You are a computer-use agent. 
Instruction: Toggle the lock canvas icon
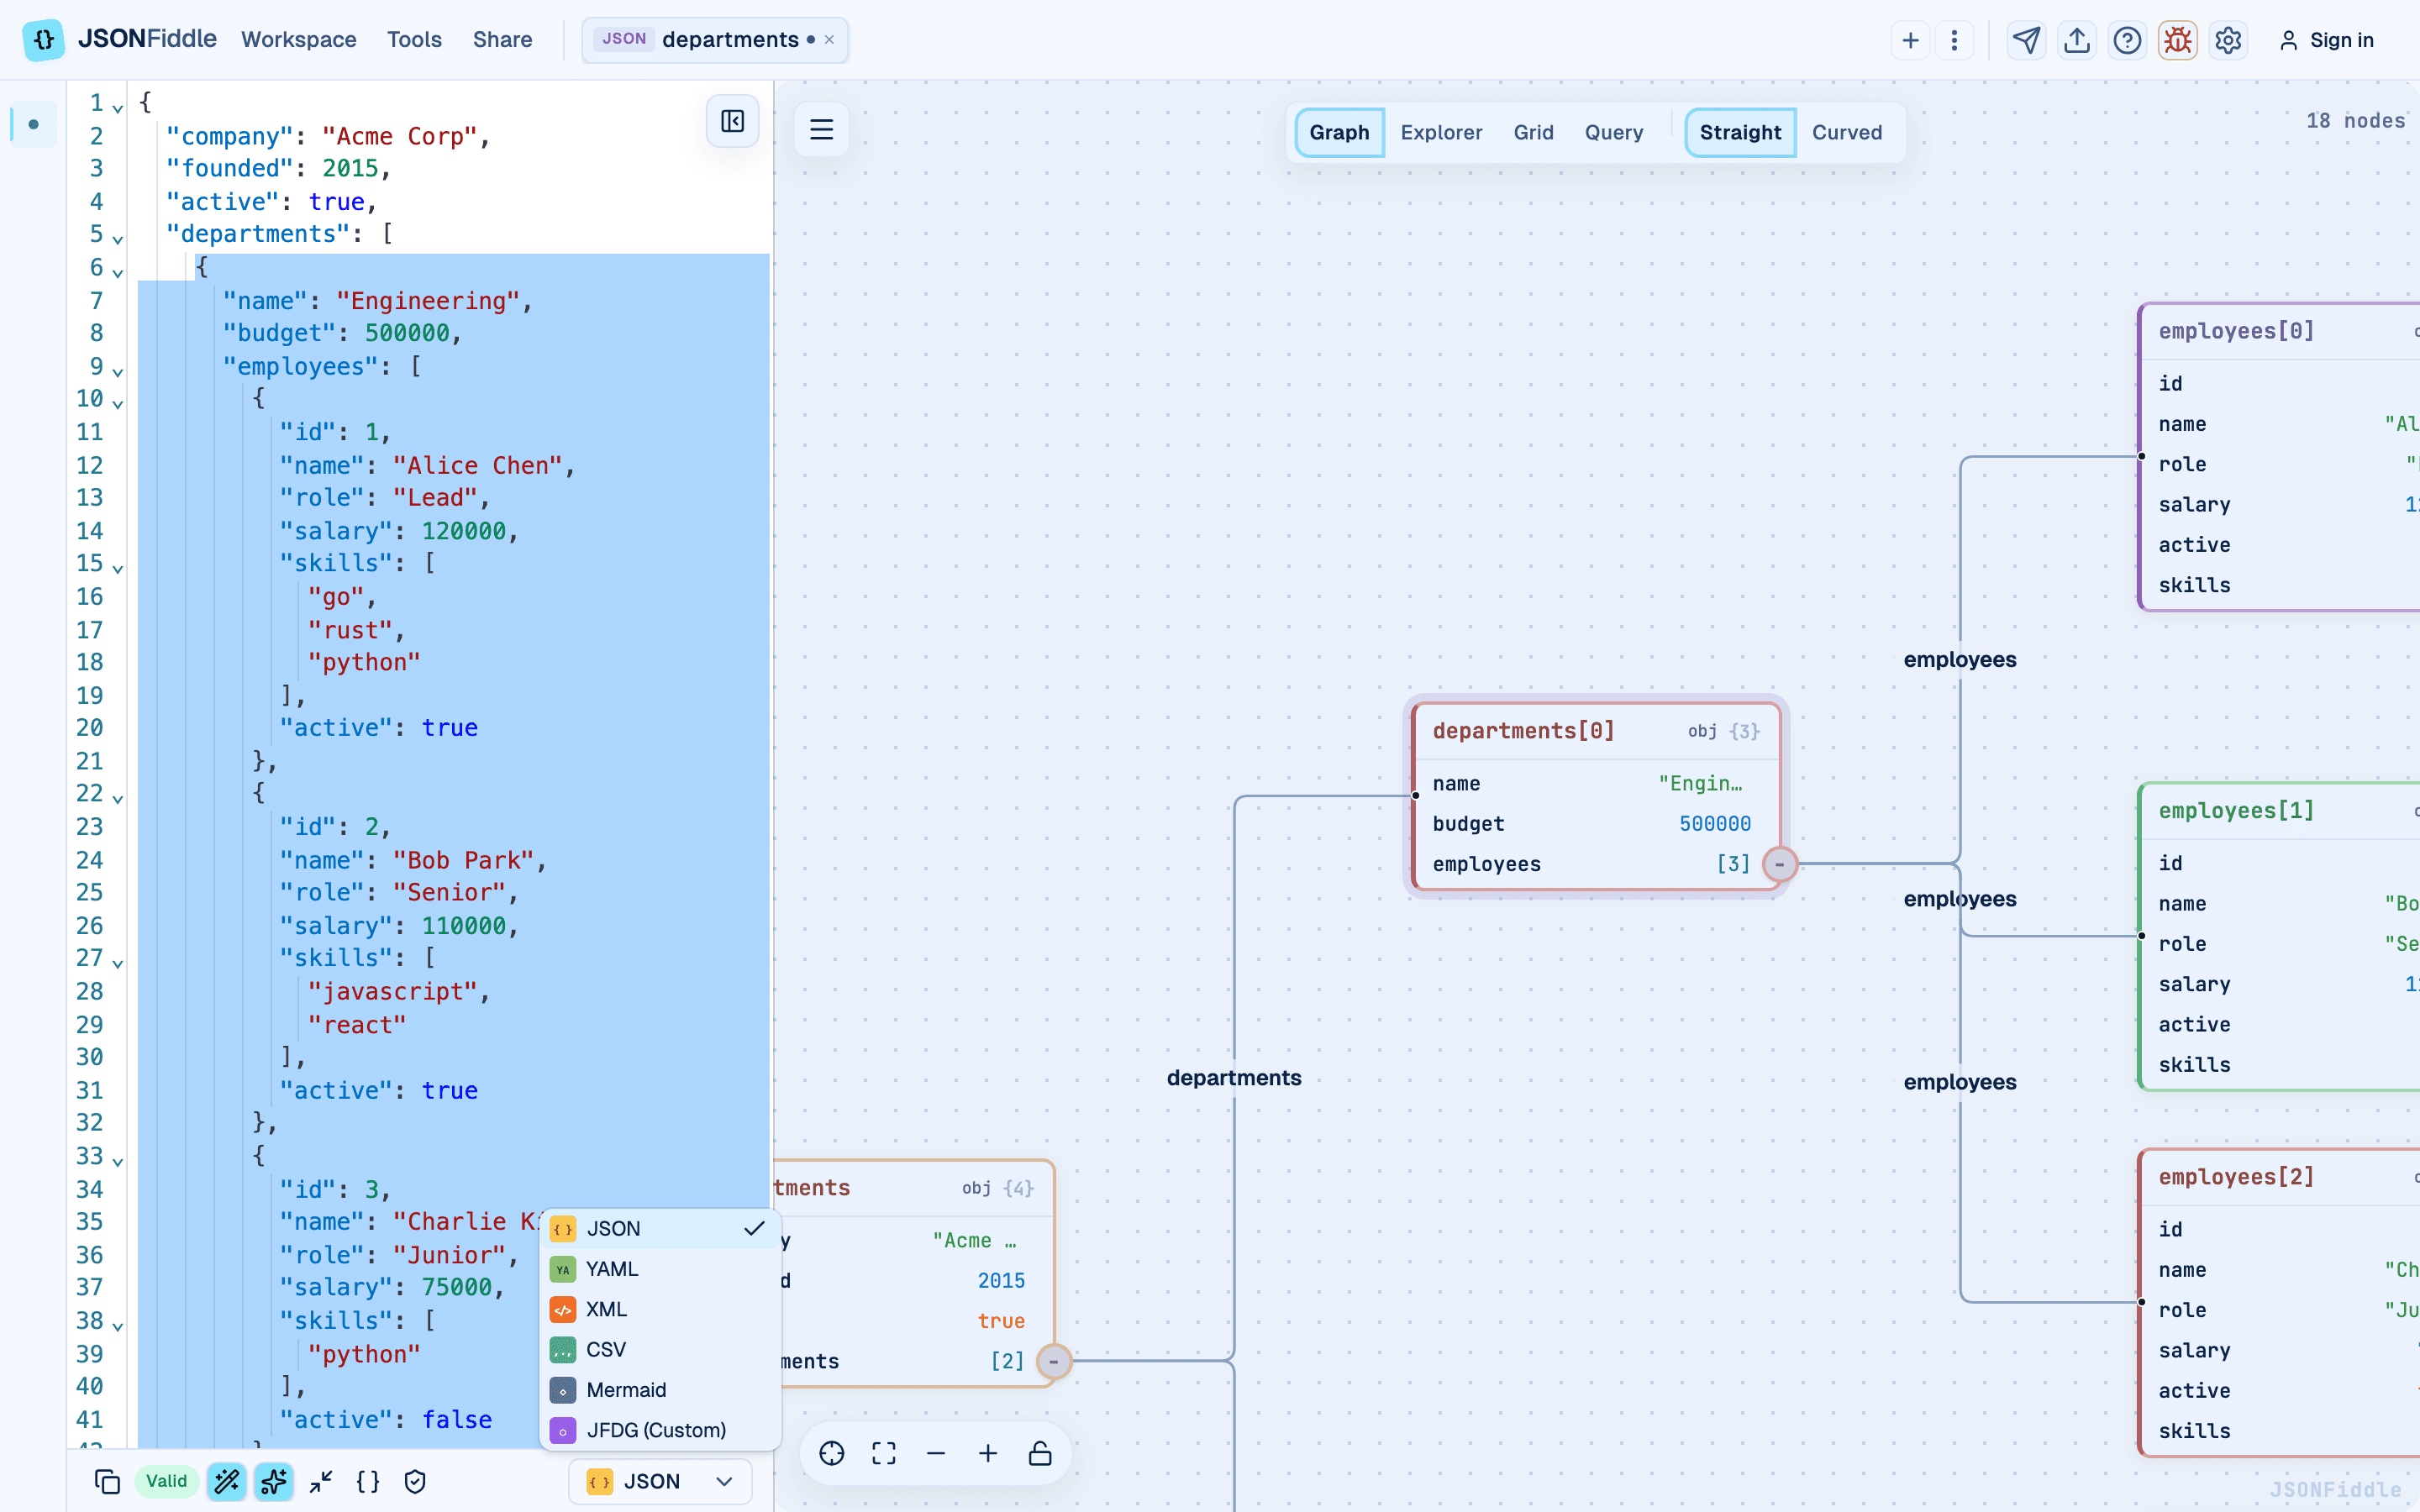(1040, 1453)
